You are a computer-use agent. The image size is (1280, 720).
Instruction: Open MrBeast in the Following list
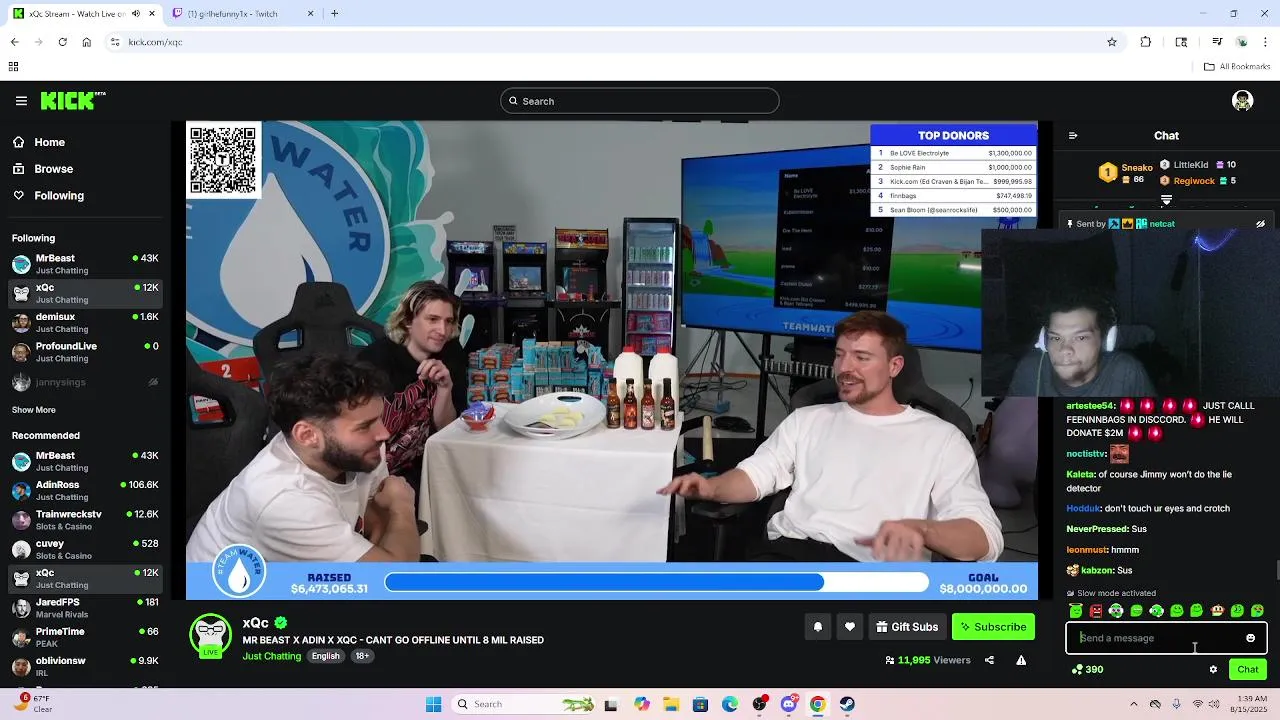coord(86,264)
